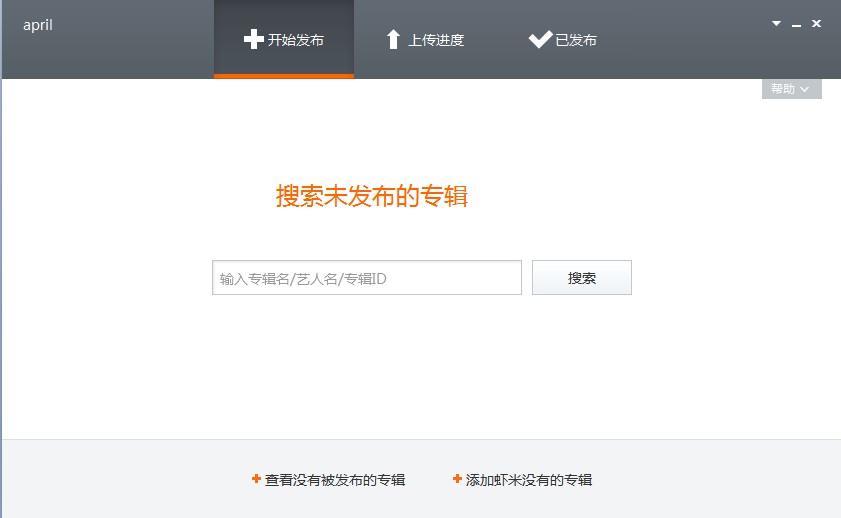Open 添加虾米没有的专辑 link
The image size is (841, 518).
tap(523, 480)
